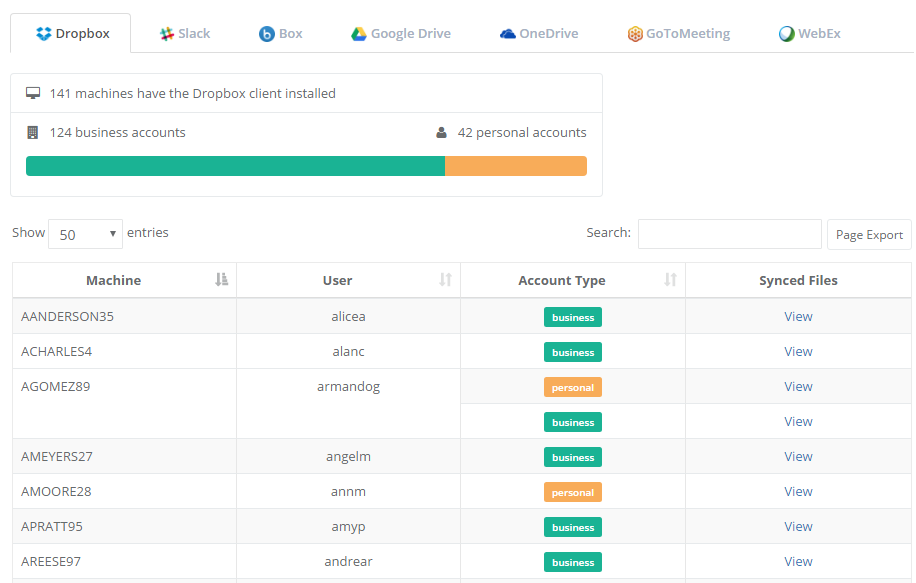This screenshot has width=916, height=583.
Task: Click the user name alanc
Action: pyautogui.click(x=348, y=352)
